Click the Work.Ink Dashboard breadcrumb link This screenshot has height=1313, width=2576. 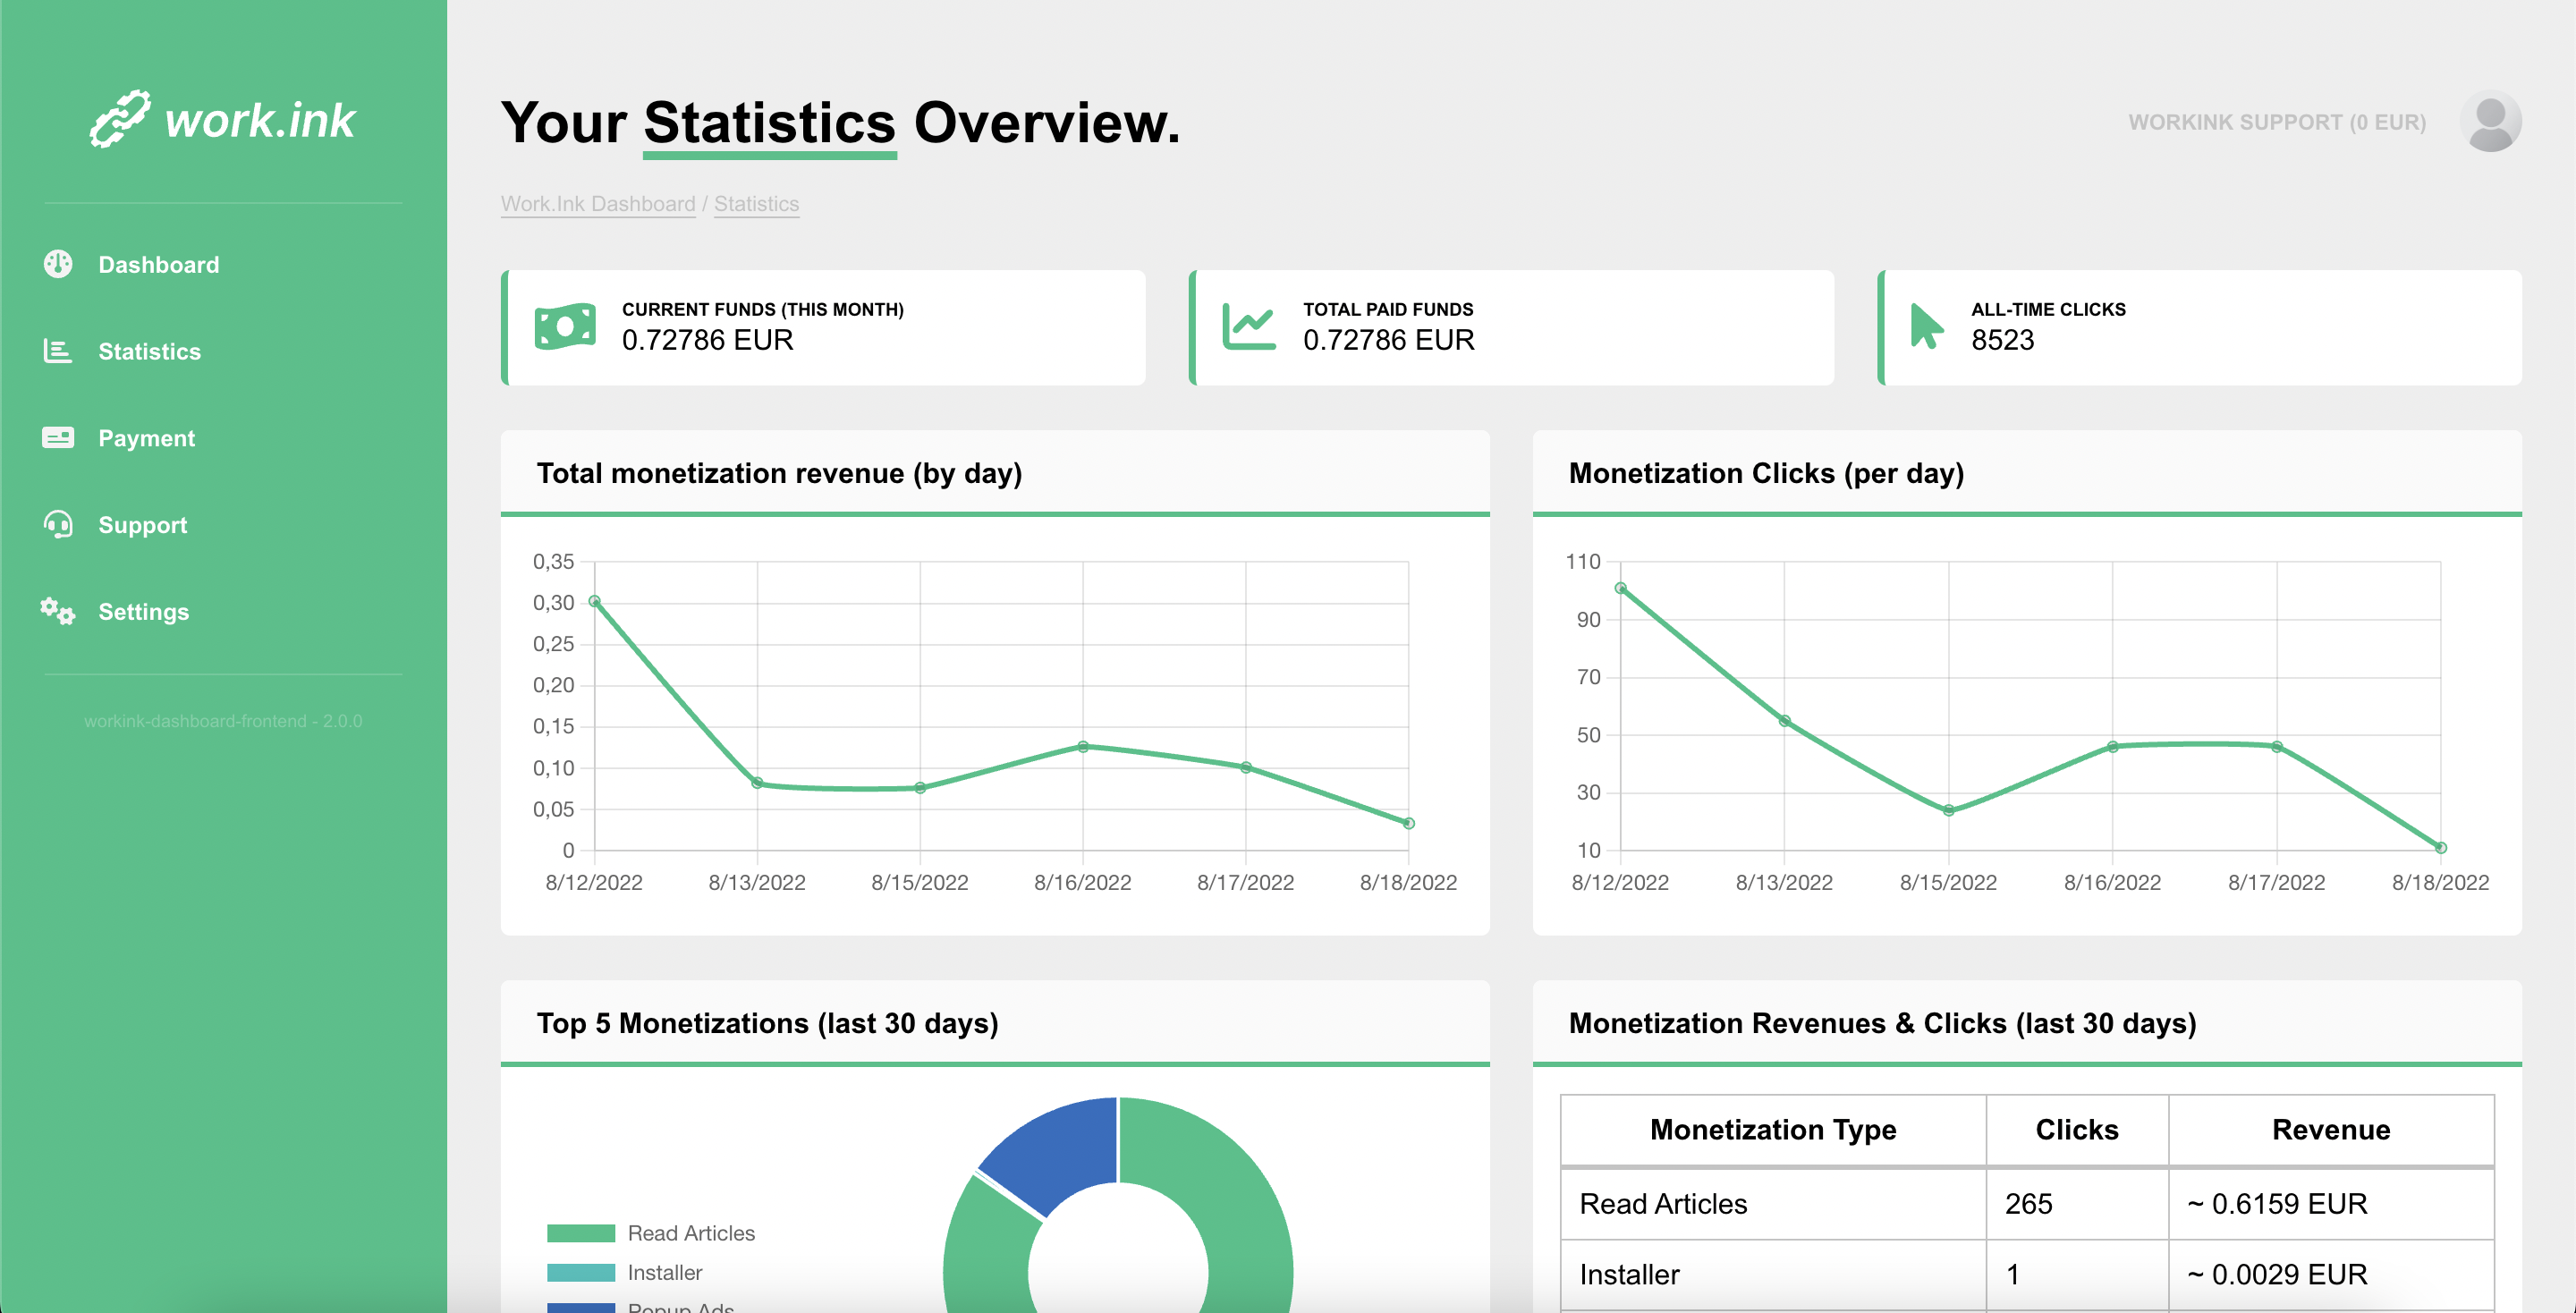[598, 204]
